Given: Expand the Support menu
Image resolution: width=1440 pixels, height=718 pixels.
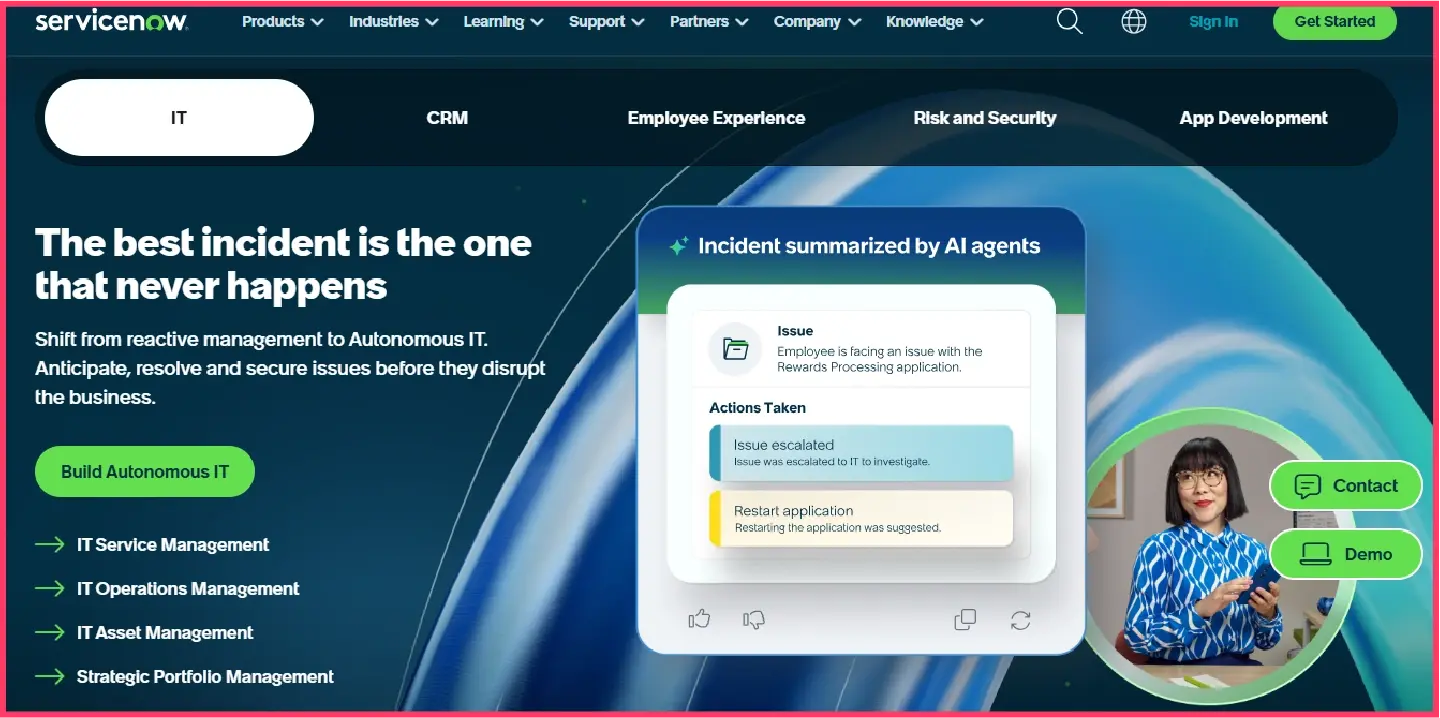Looking at the screenshot, I should (x=609, y=21).
